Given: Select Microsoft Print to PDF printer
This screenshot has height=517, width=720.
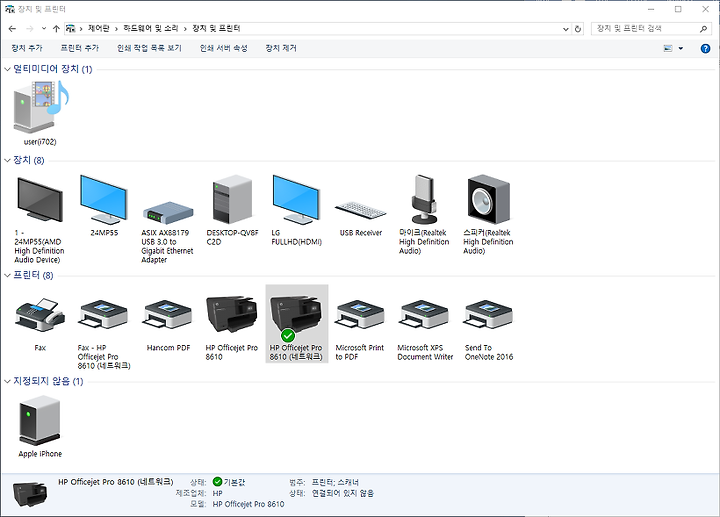Looking at the screenshot, I should [x=360, y=315].
